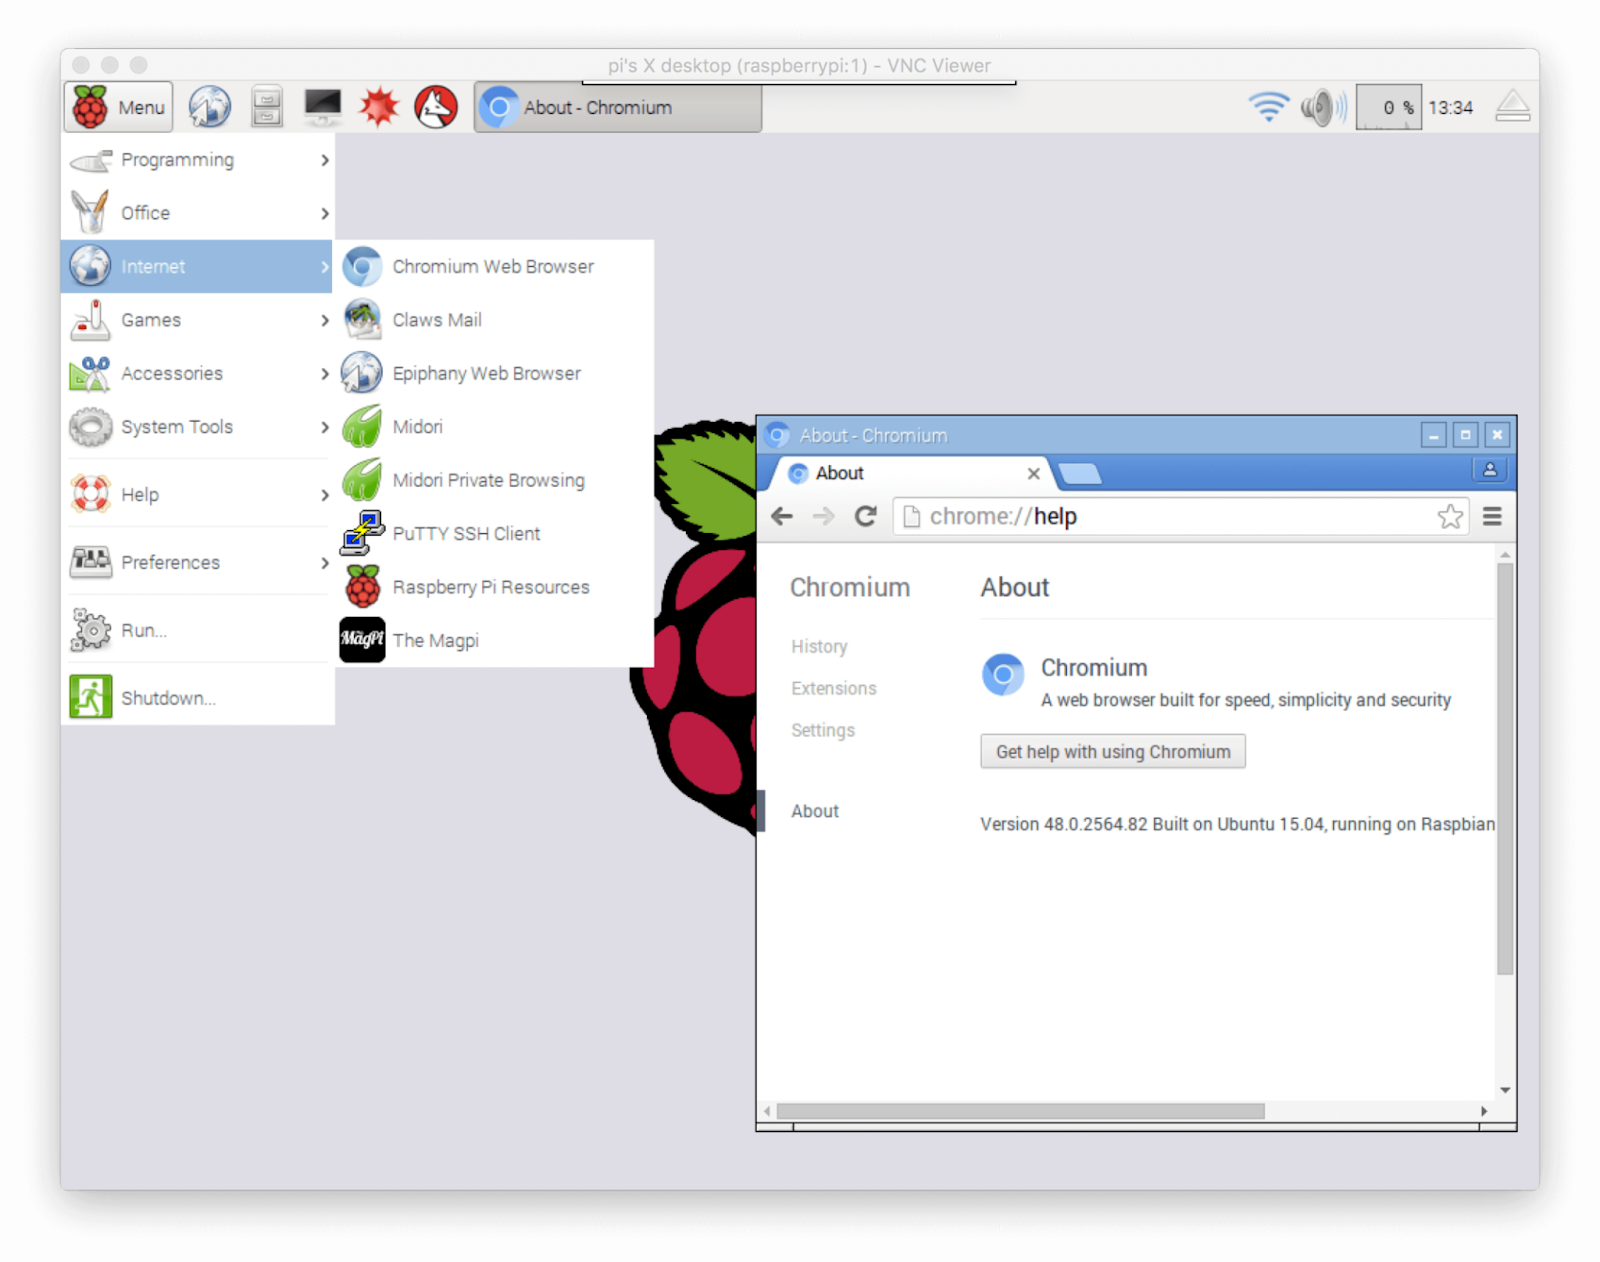
Task: Bookmark page with the star icon
Action: pos(1450,516)
